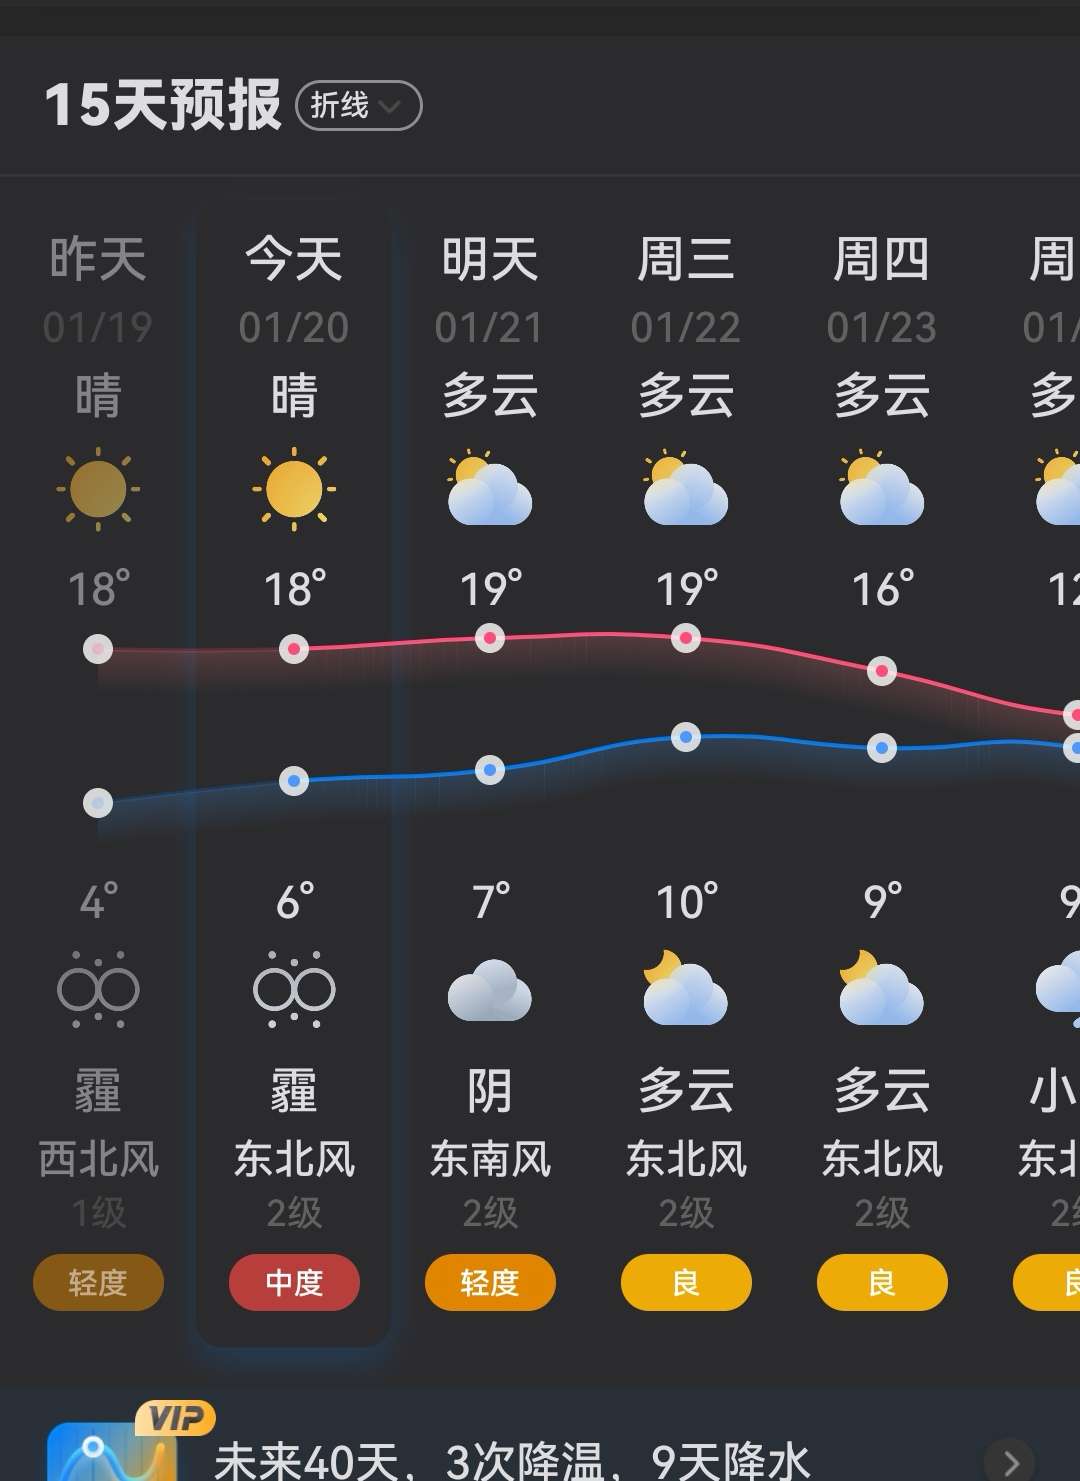
Task: Click the sun icon under 今天
Action: pos(293,489)
